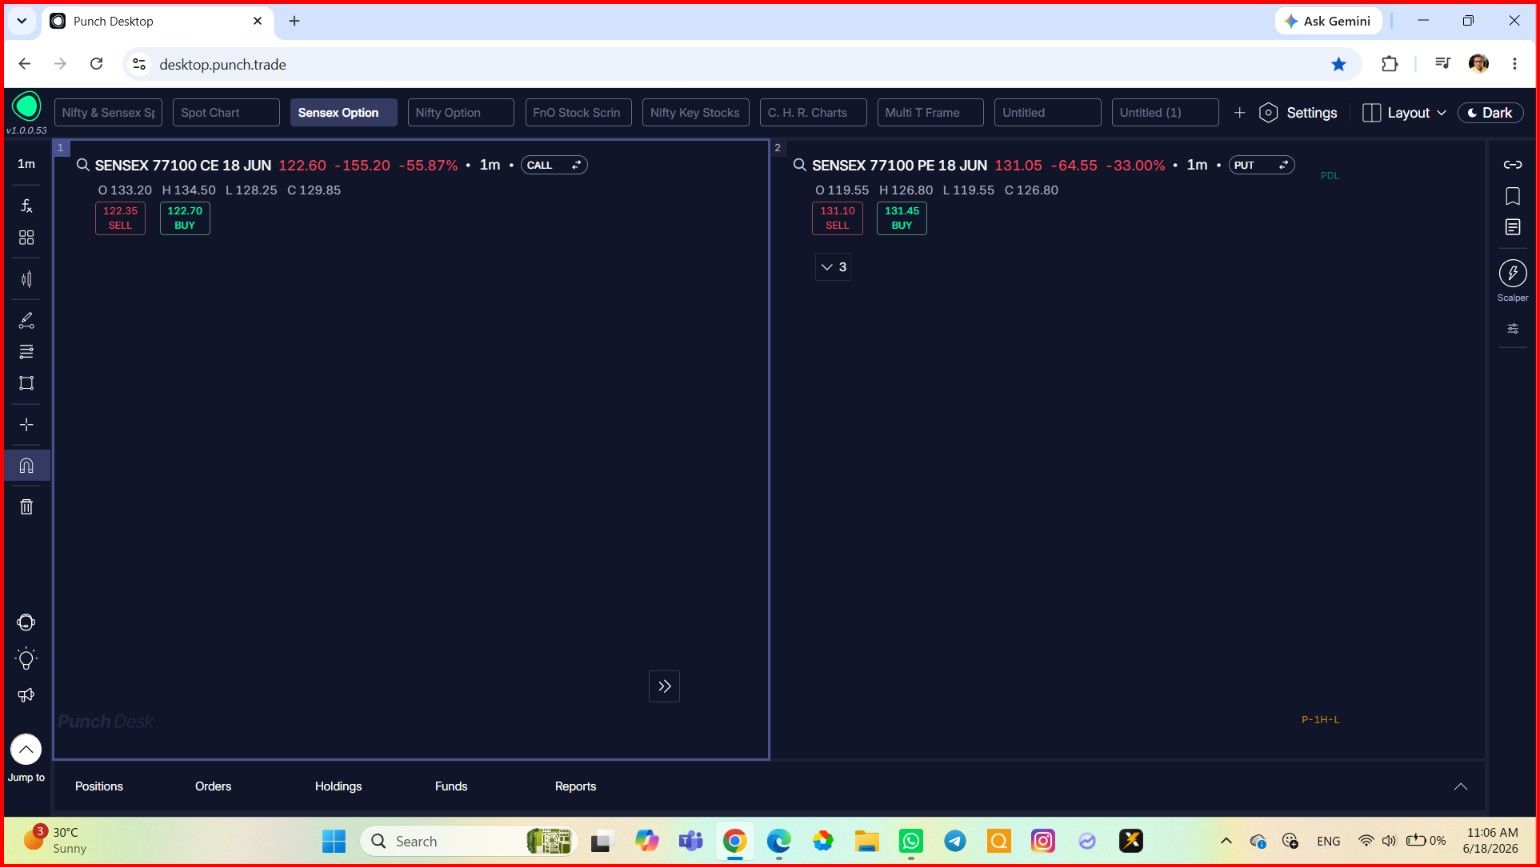This screenshot has width=1540, height=867.
Task: Click the Jump to up-arrow button
Action: [x=26, y=749]
